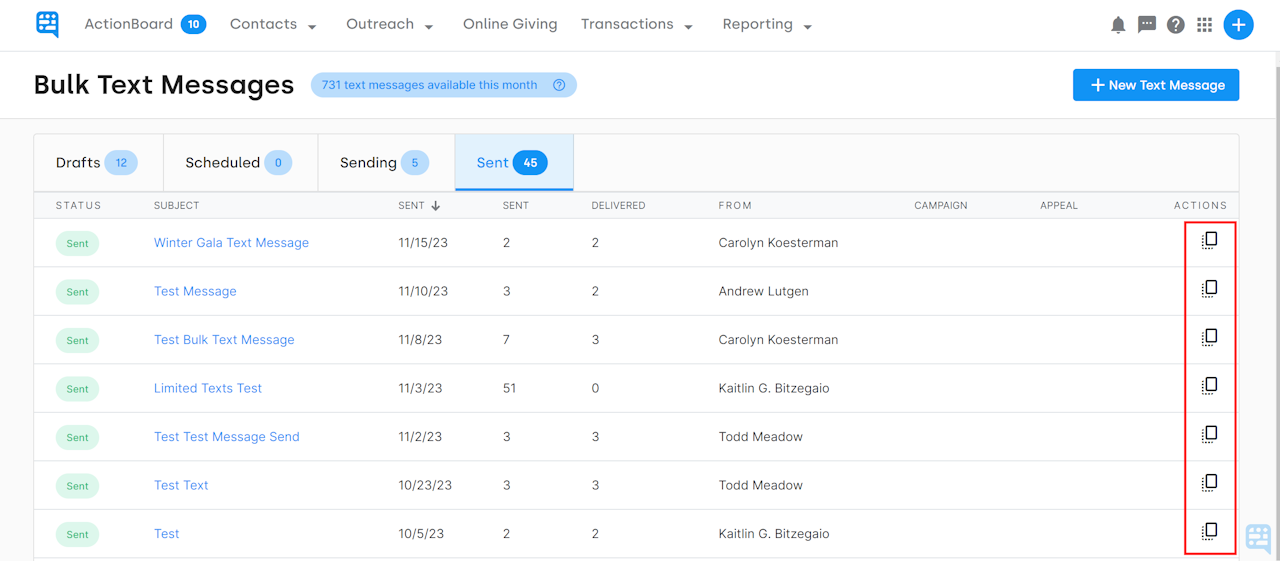Sort by the Campaign column header
Screen dimensions: 1280x561
pos(941,206)
